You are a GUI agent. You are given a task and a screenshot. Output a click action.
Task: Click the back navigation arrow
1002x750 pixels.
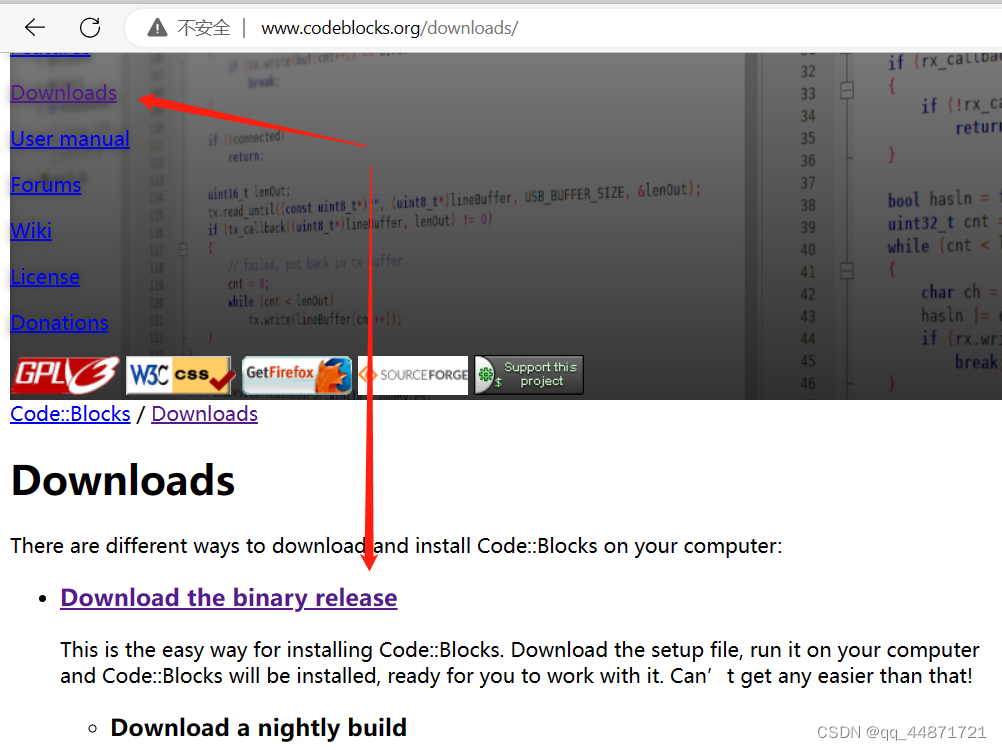[34, 27]
